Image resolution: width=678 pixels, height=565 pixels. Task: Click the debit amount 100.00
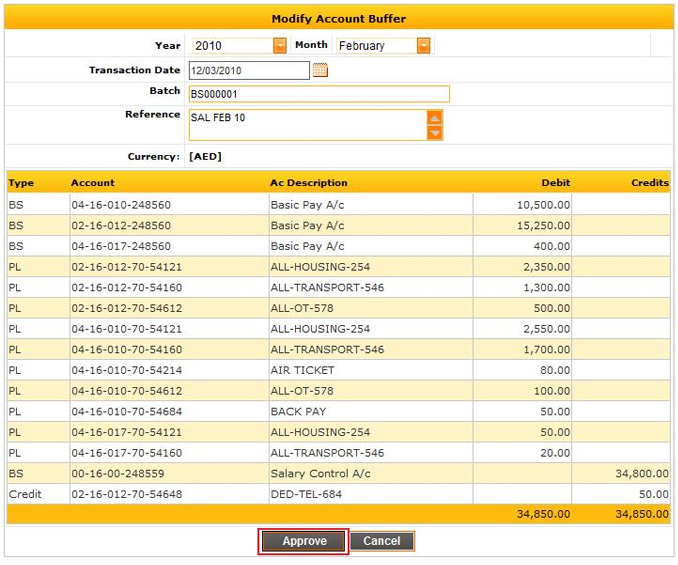(x=552, y=391)
